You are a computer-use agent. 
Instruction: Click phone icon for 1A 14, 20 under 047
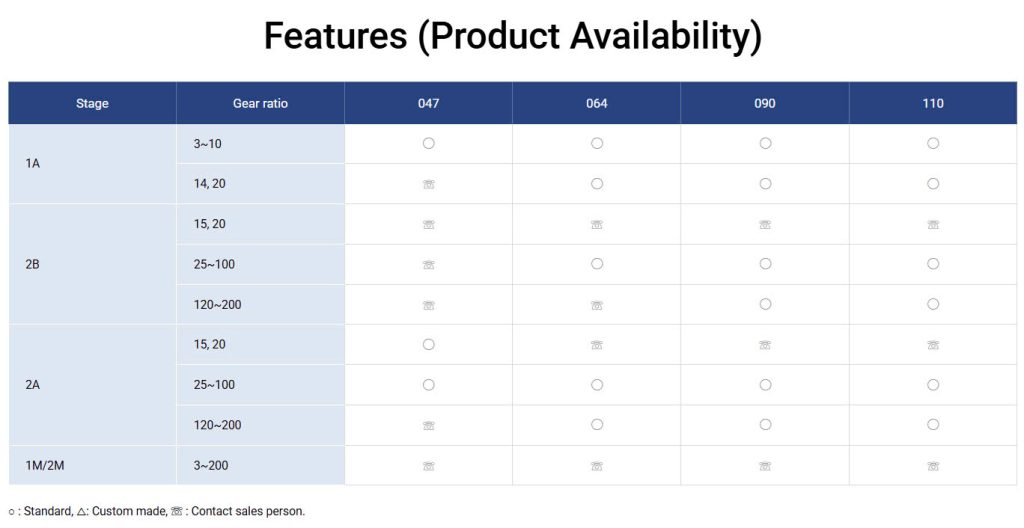428,184
